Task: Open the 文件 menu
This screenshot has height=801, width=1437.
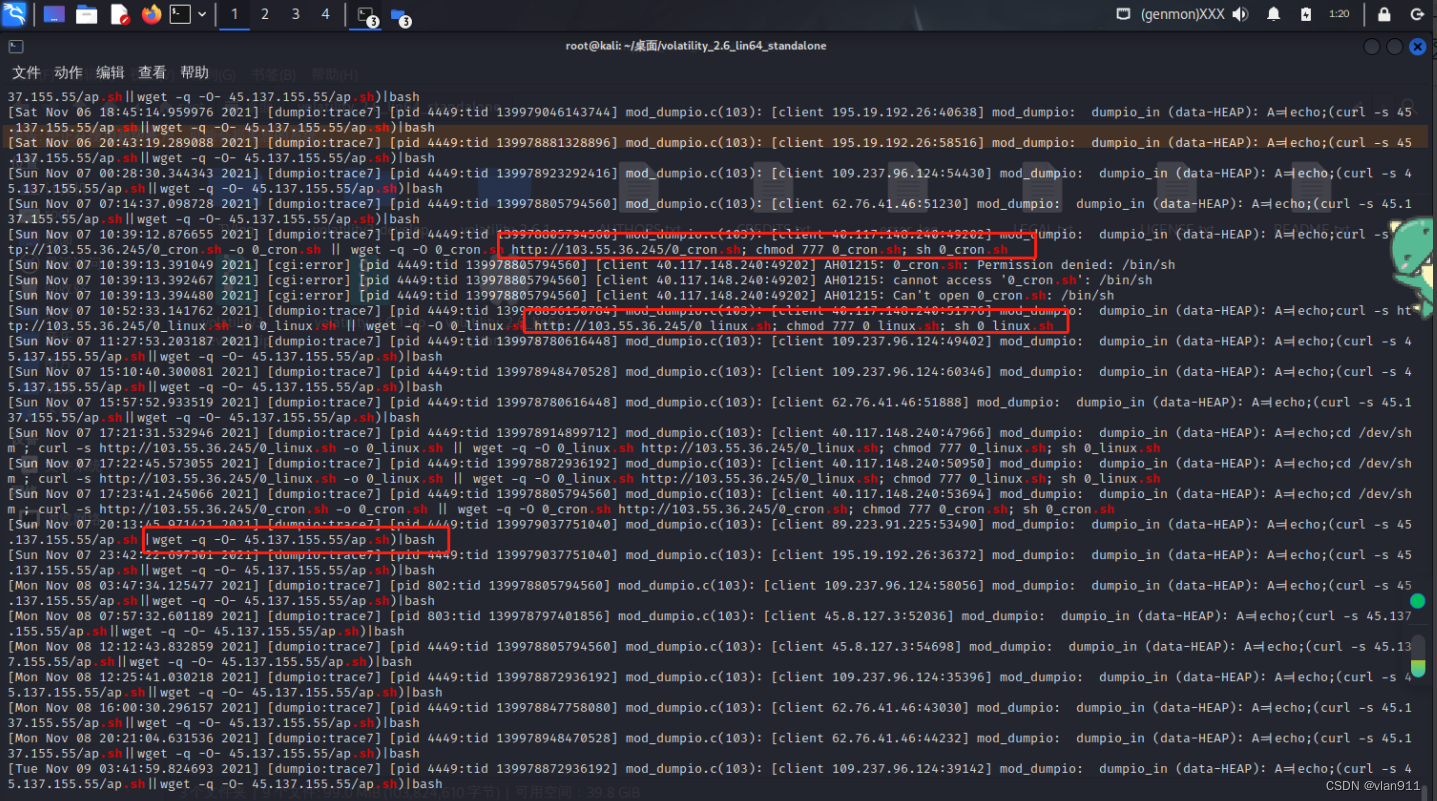Action: point(26,72)
